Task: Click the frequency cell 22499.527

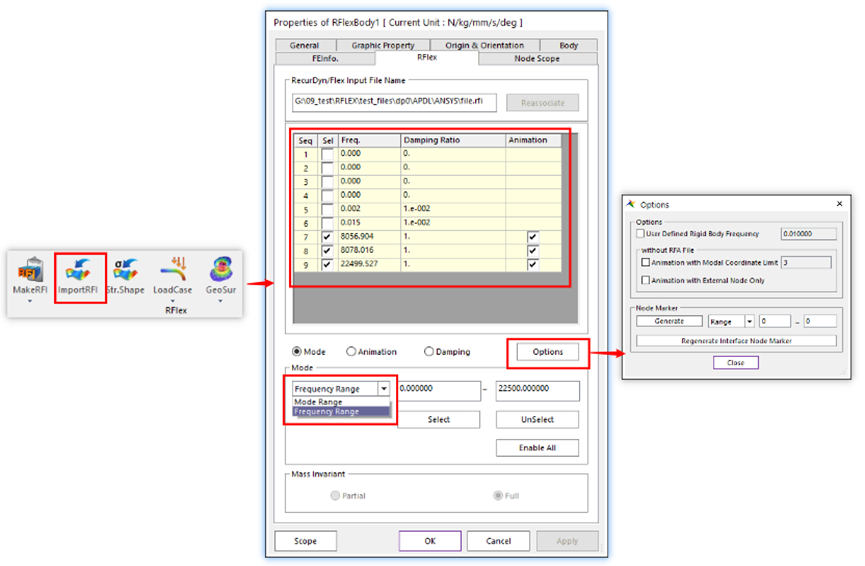Action: pos(369,264)
